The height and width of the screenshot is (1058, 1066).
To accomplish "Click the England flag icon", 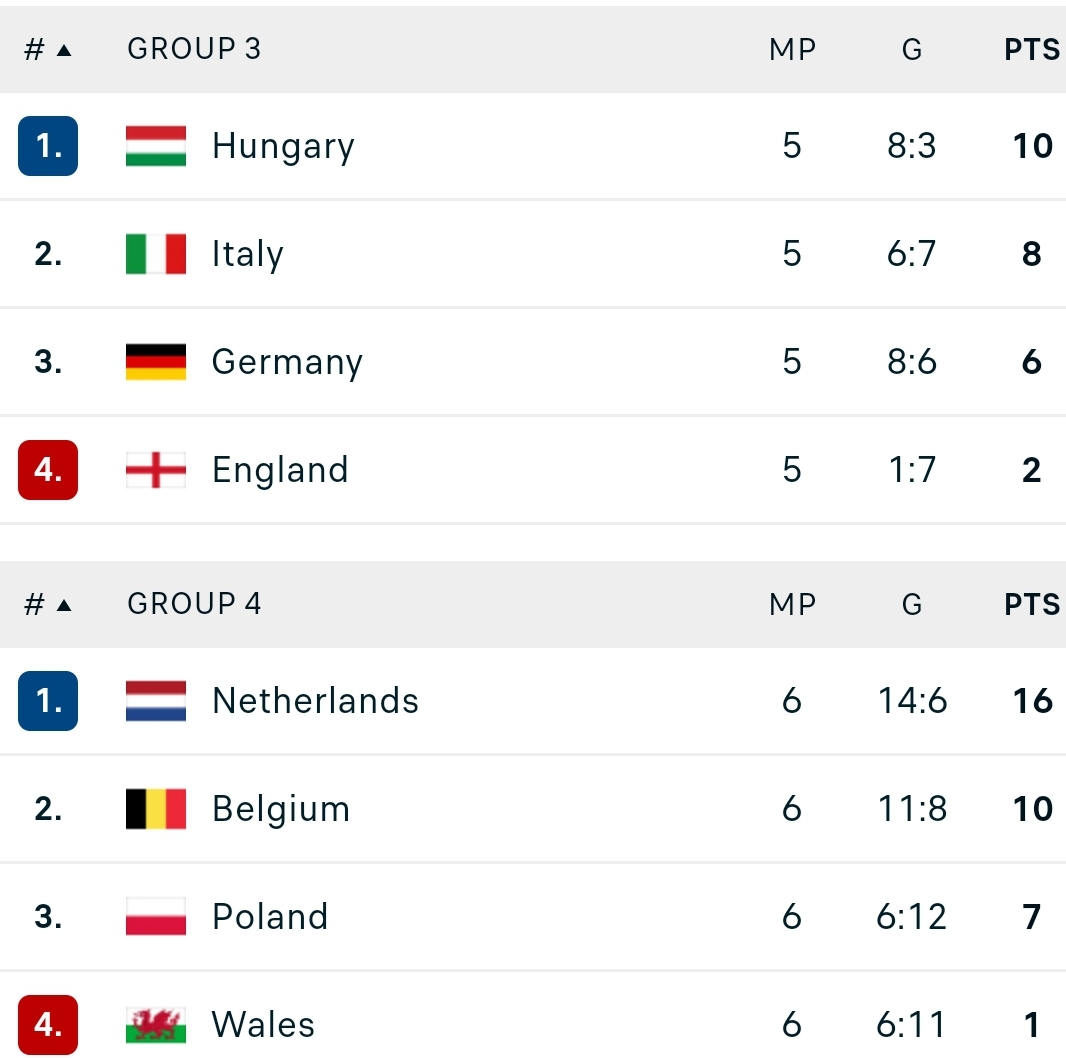I will [156, 470].
